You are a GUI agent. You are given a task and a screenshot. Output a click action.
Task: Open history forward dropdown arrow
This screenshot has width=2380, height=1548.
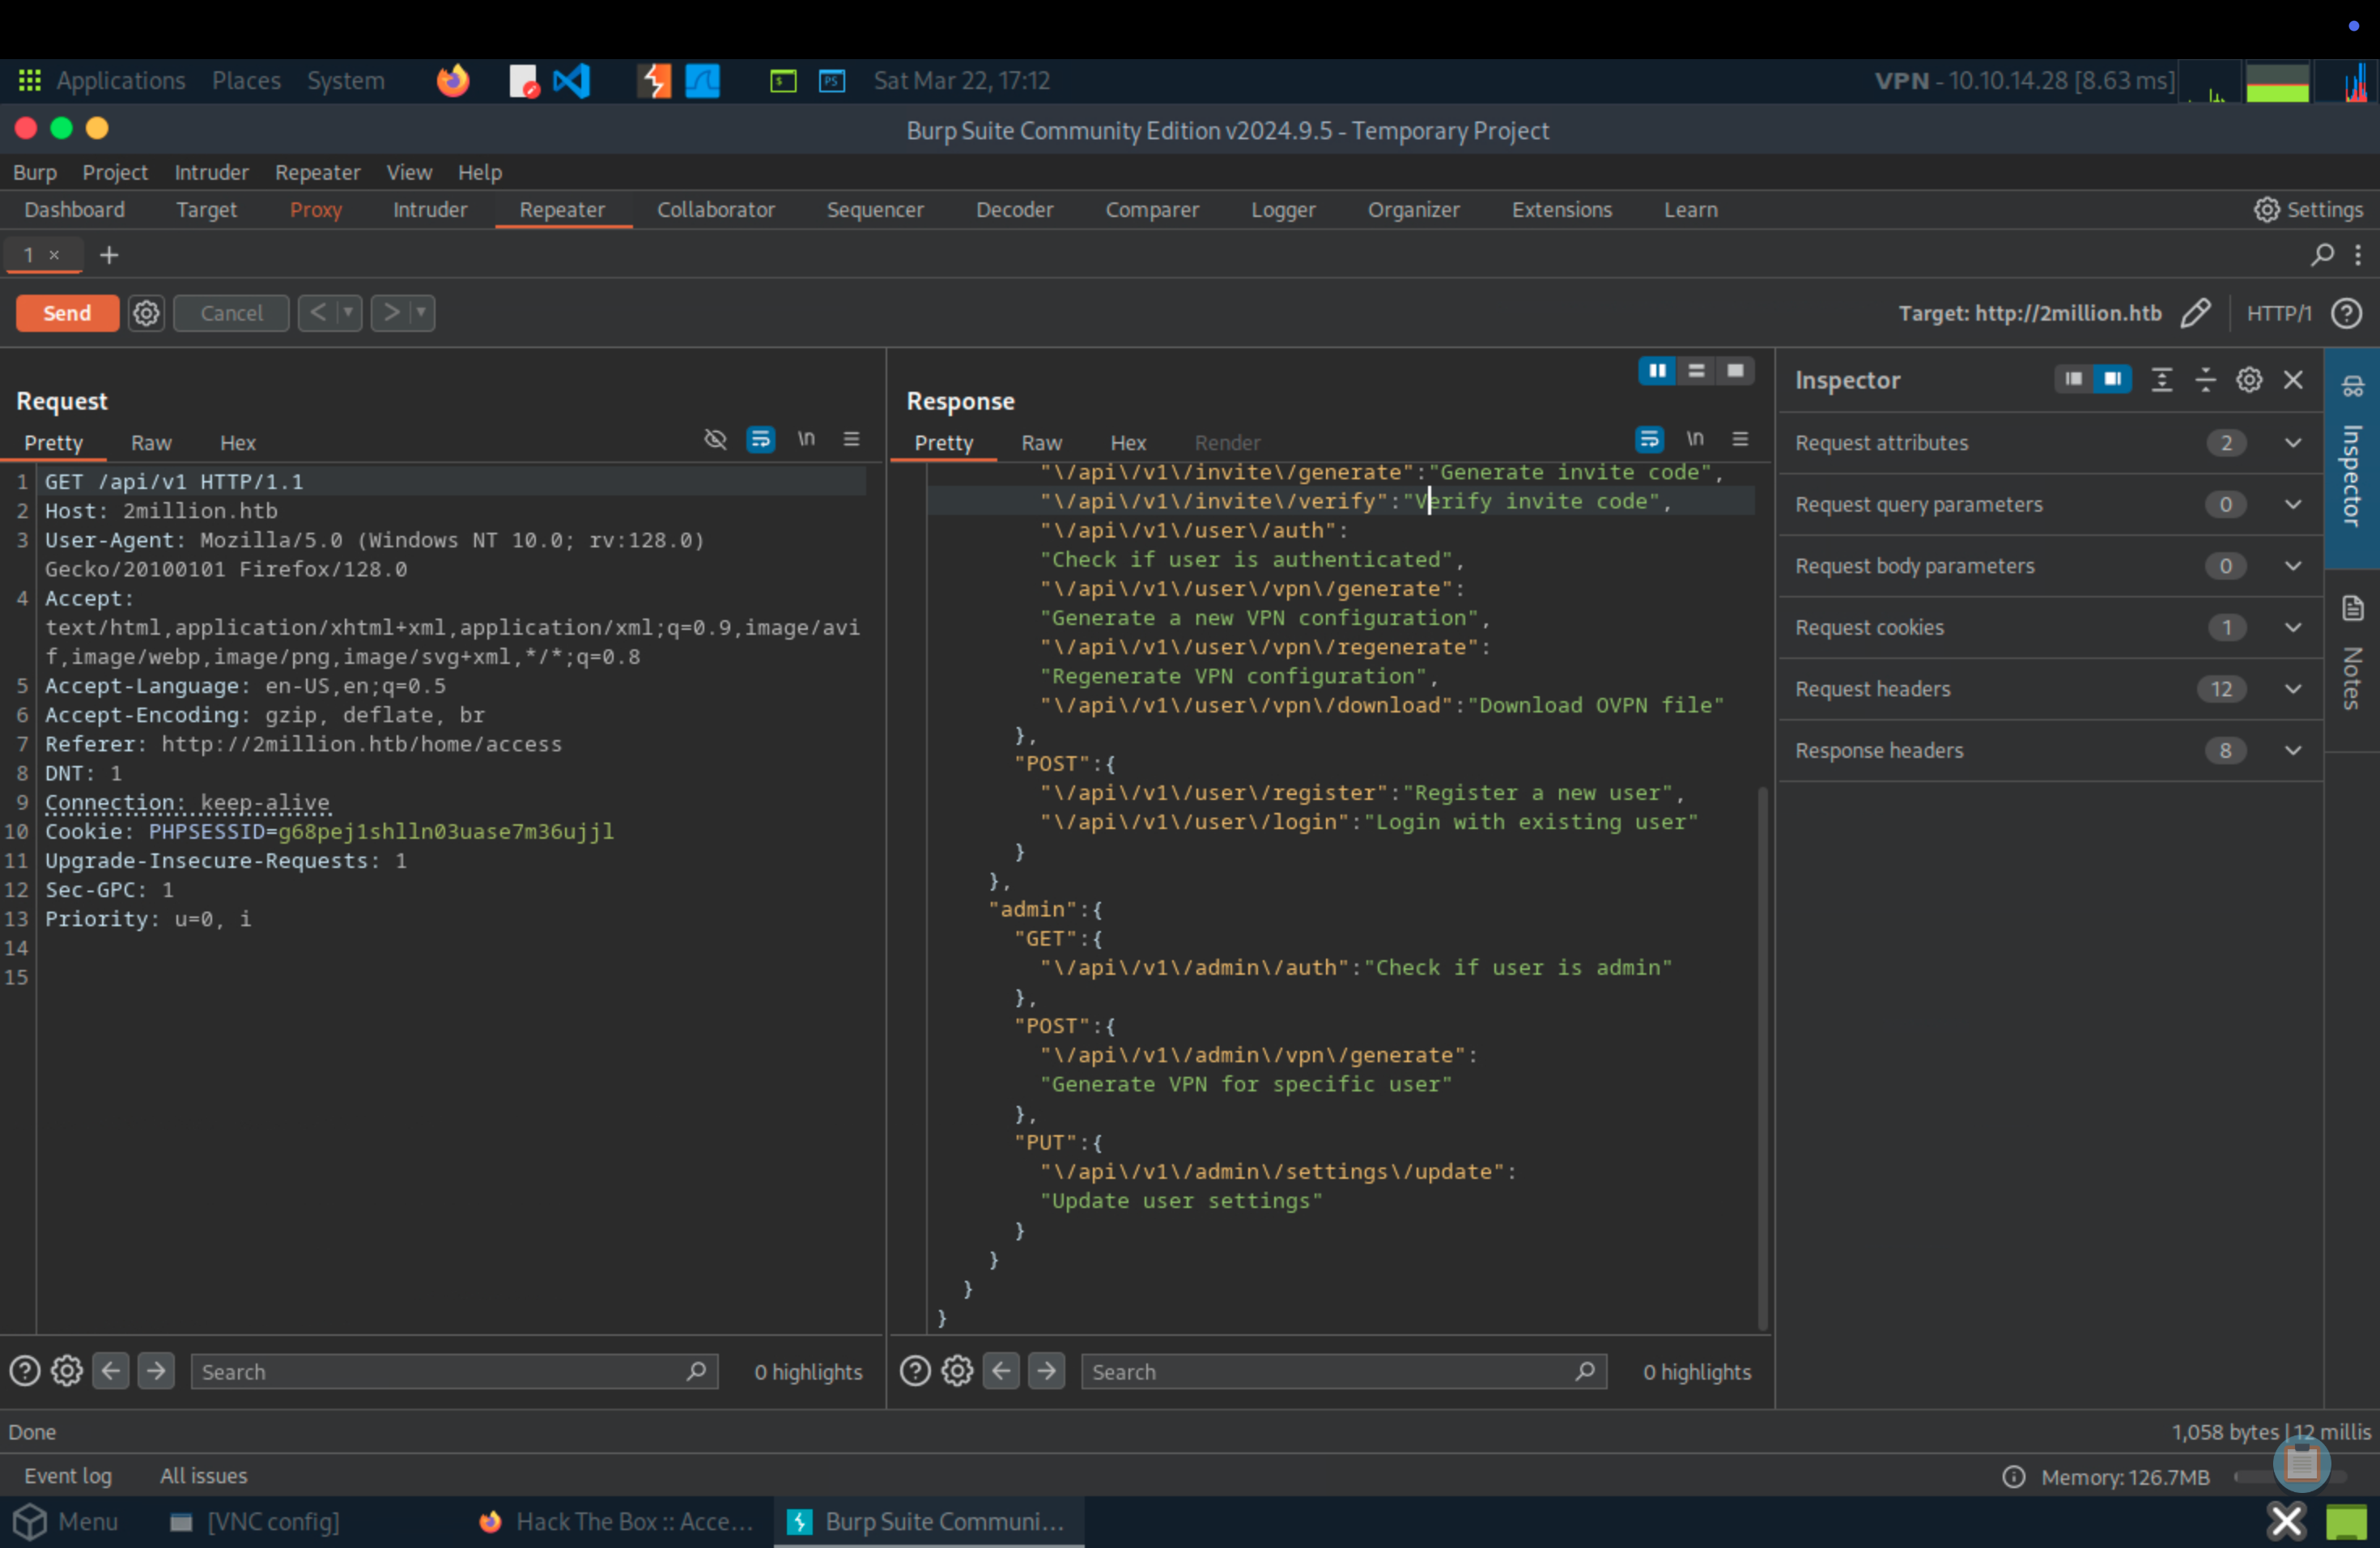pos(422,313)
